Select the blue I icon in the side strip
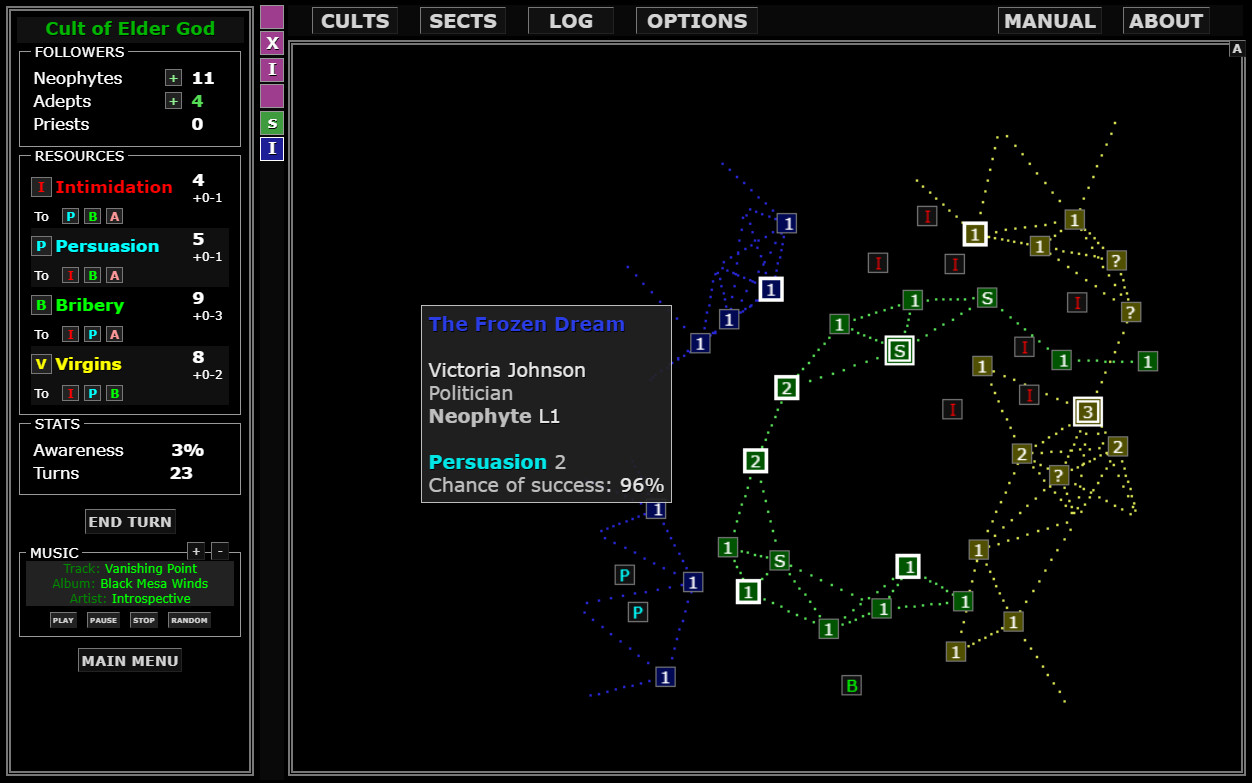The width and height of the screenshot is (1252, 783). pyautogui.click(x=271, y=148)
